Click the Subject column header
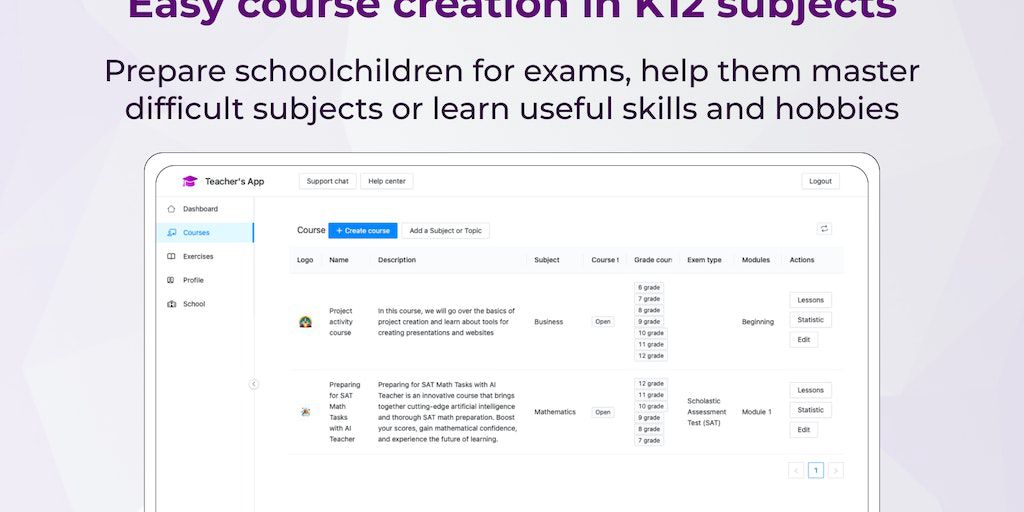The height and width of the screenshot is (512, 1024). coord(547,260)
